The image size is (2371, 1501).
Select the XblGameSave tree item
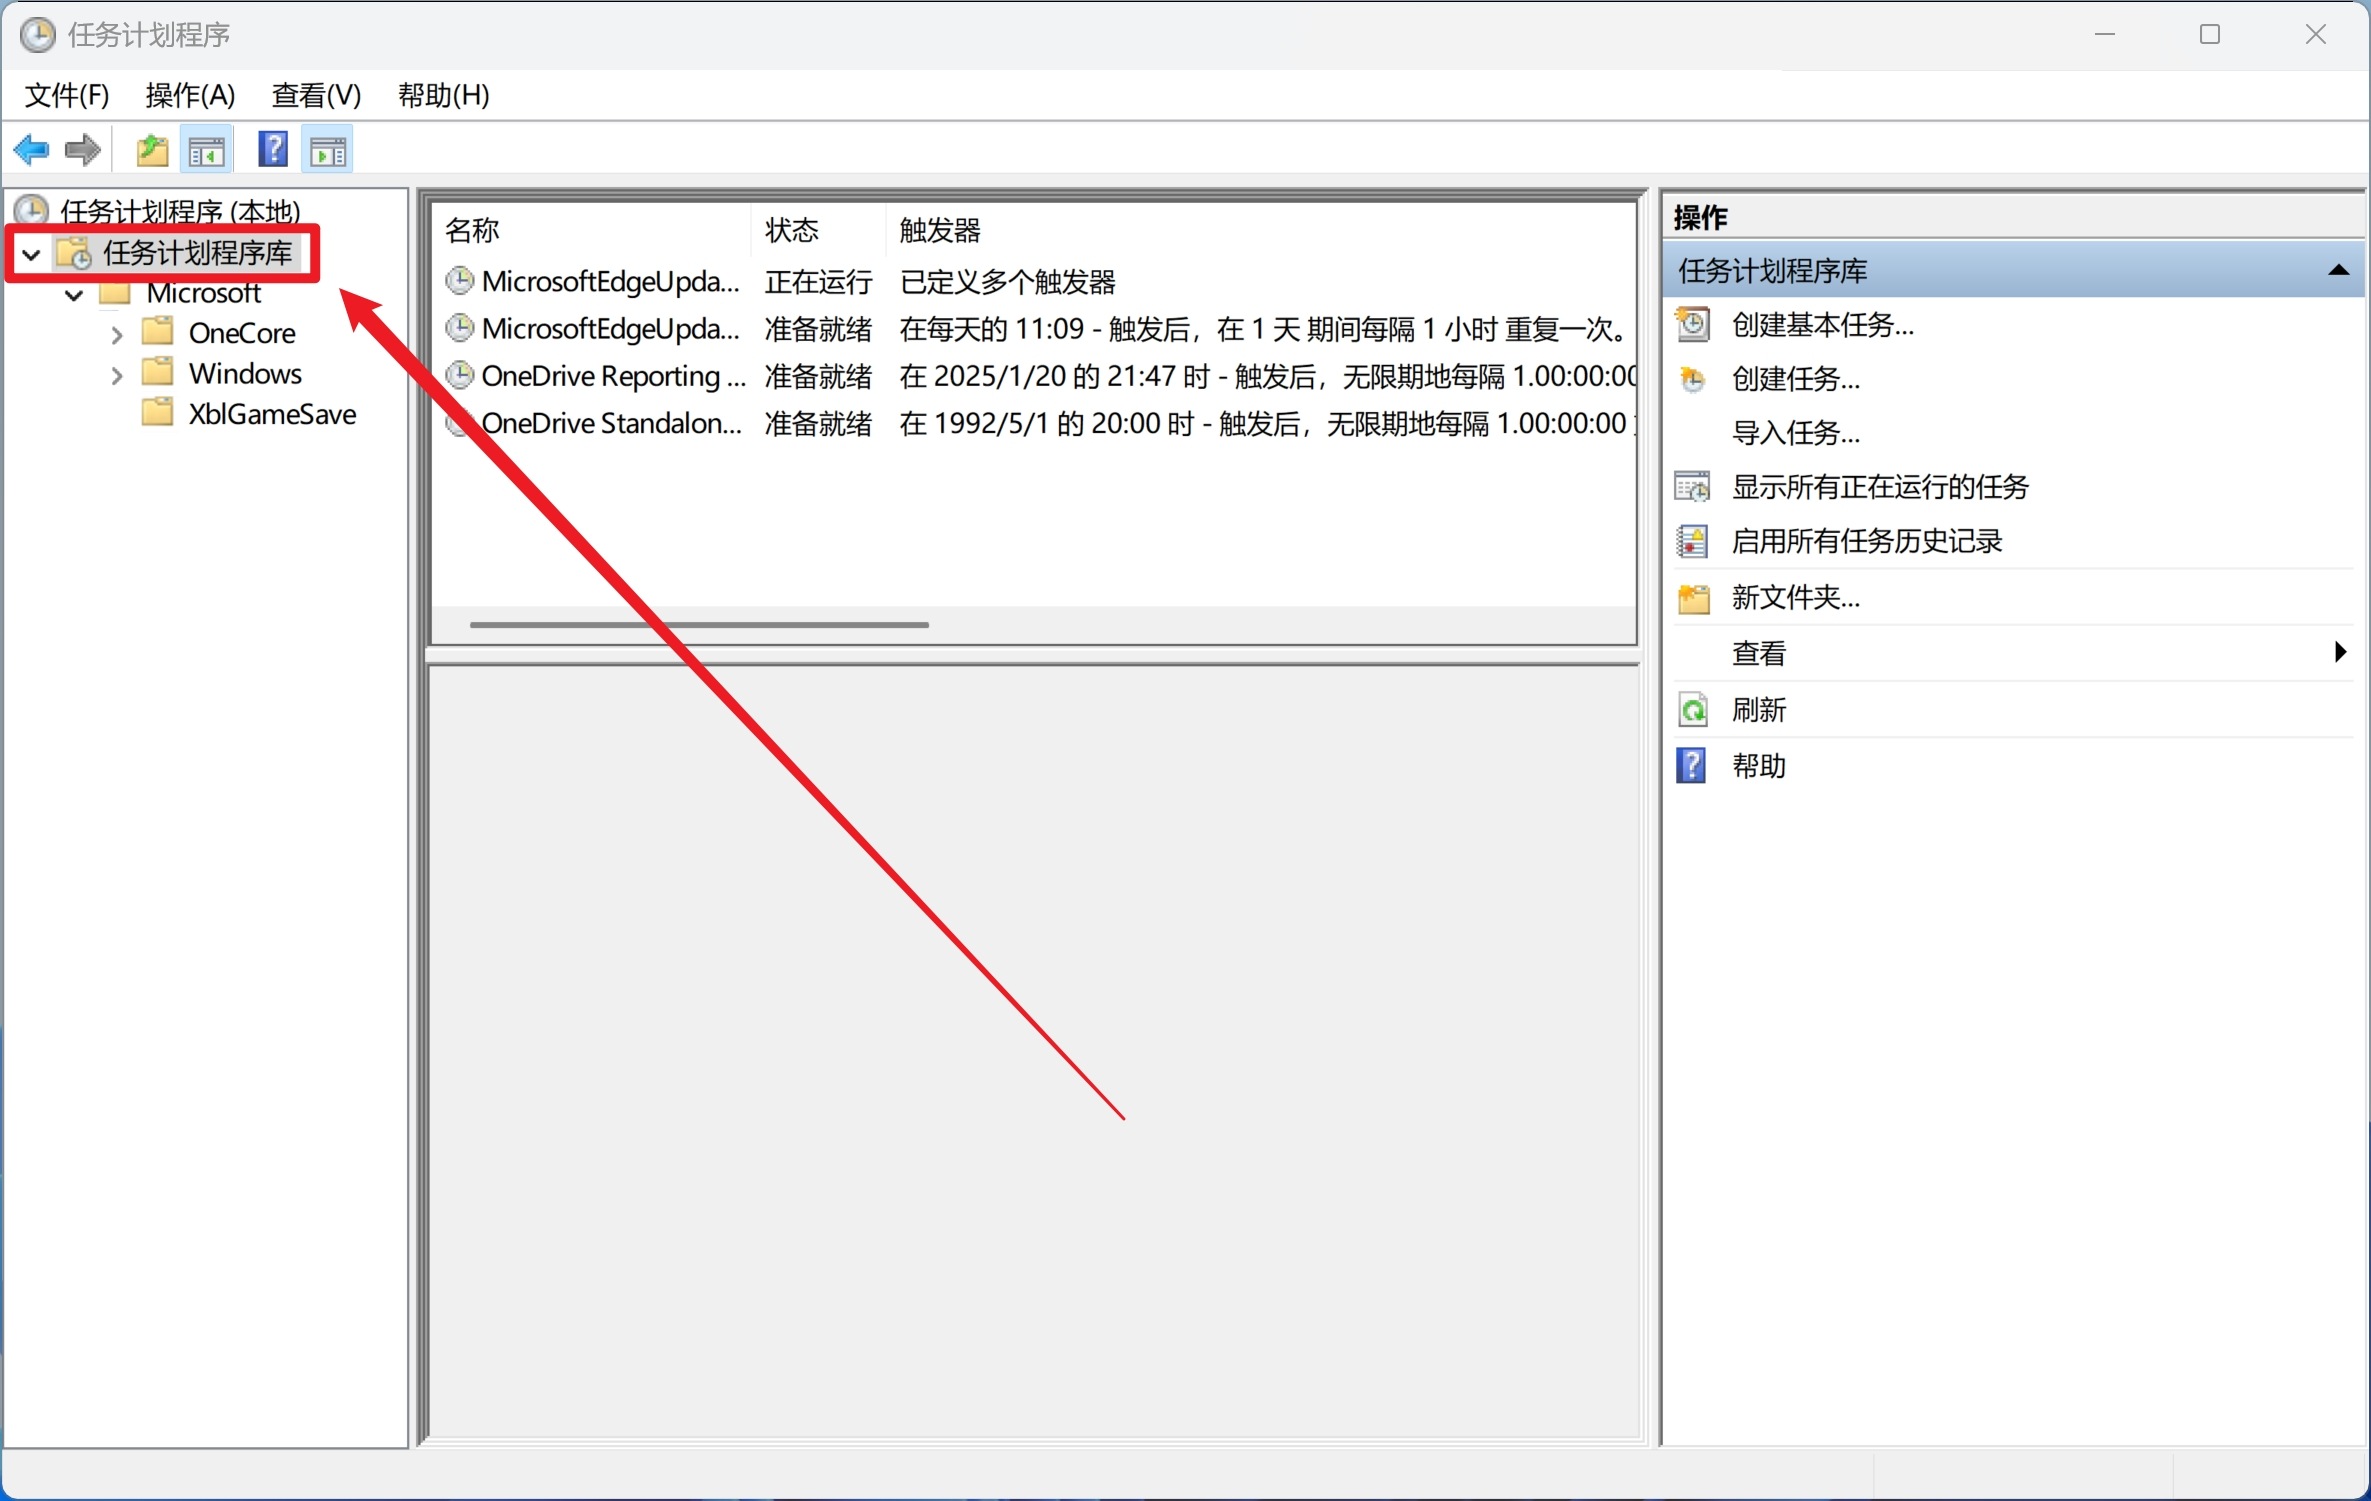coord(272,414)
